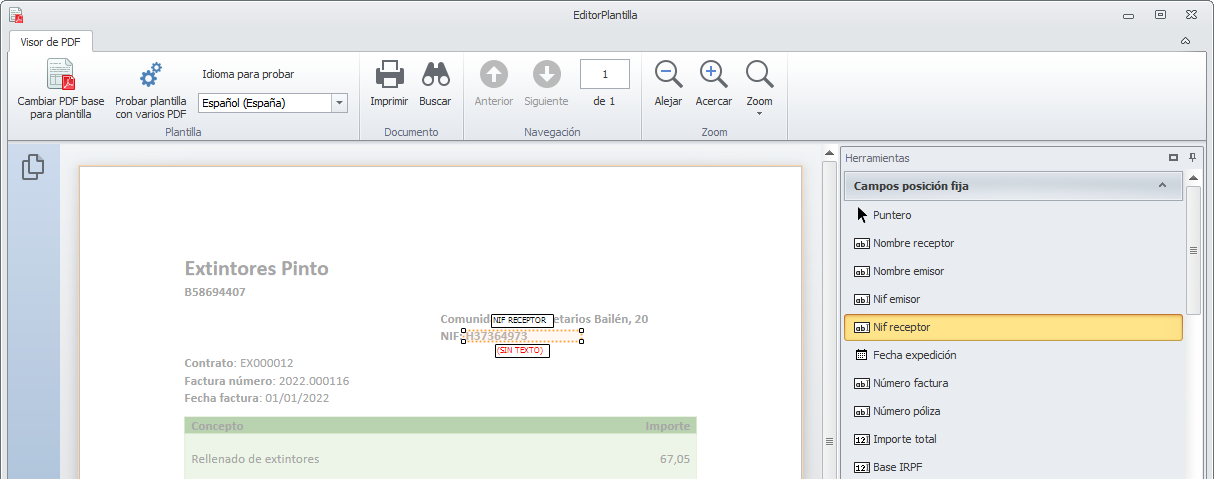The width and height of the screenshot is (1214, 479).
Task: Click Factura número: 2022.000116 line
Action: click(267, 381)
